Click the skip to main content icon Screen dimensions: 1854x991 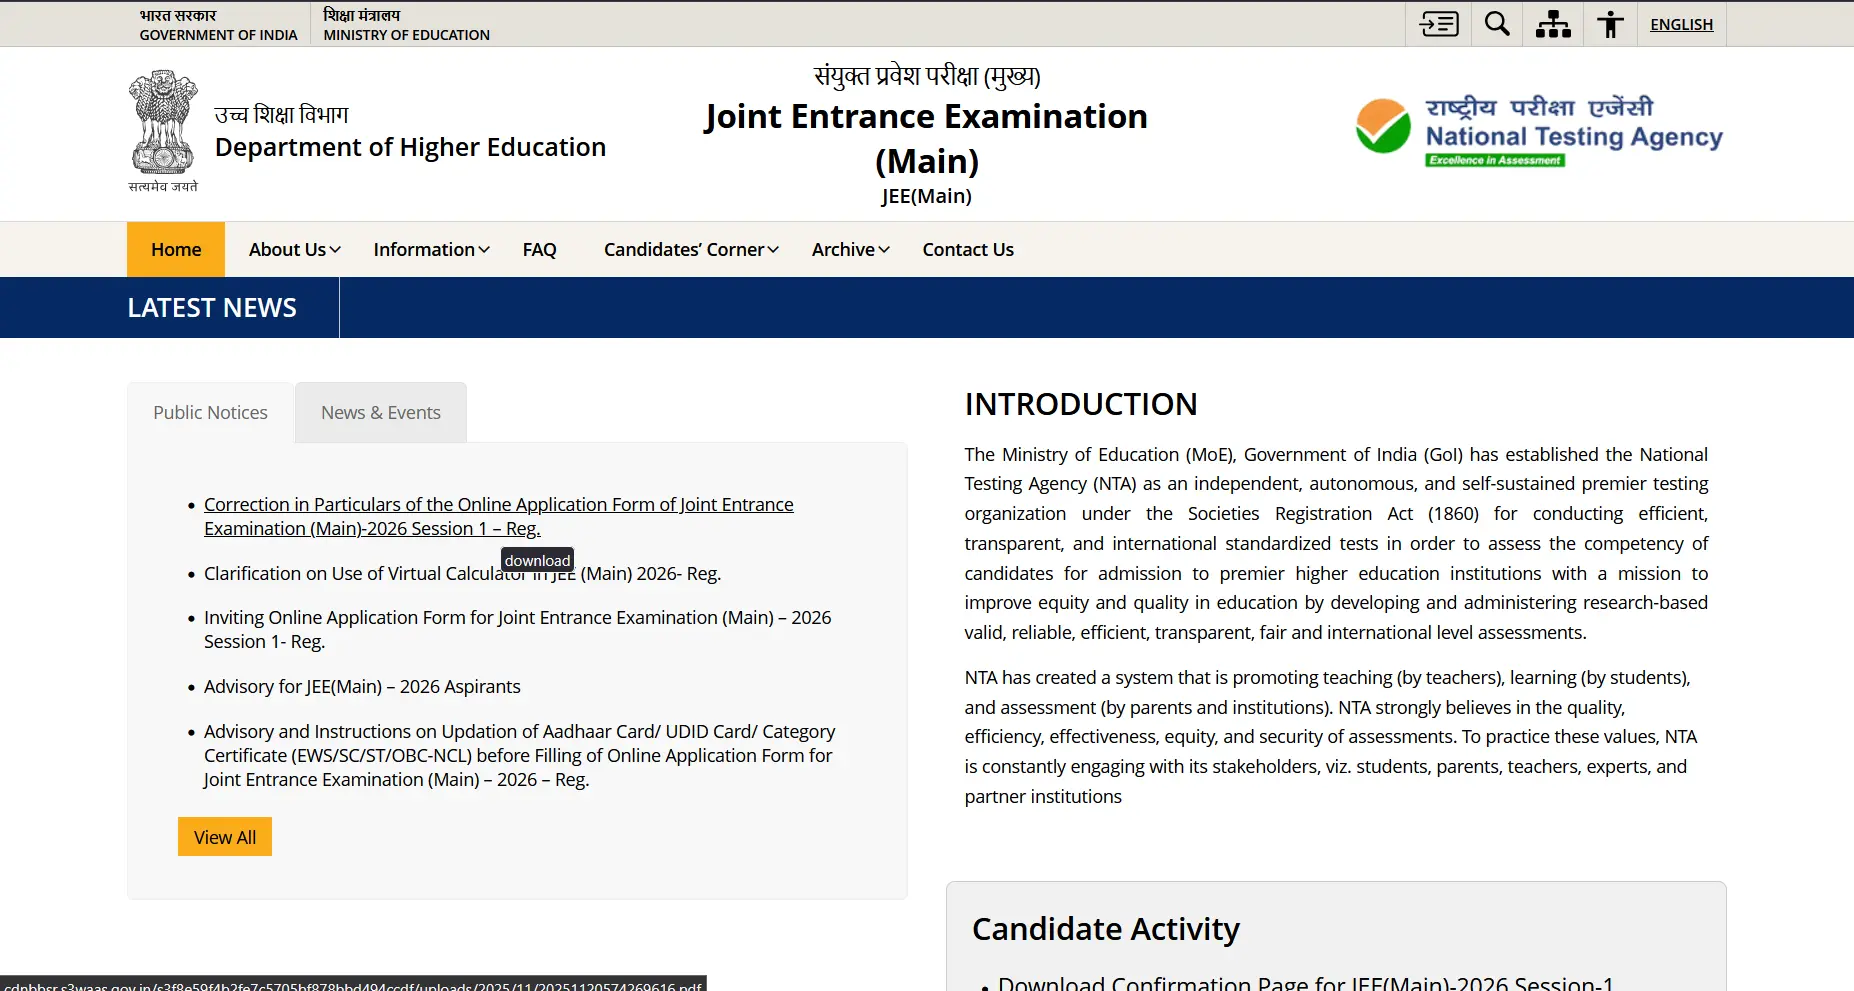(1439, 23)
